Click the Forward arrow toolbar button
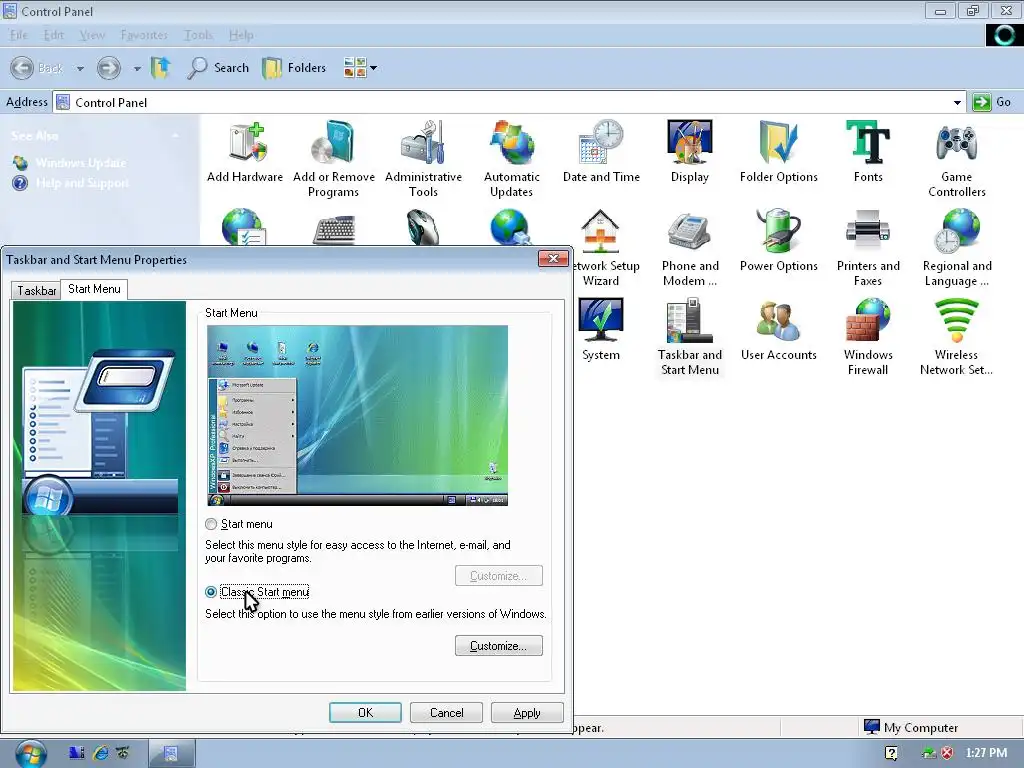This screenshot has height=768, width=1024. [108, 67]
